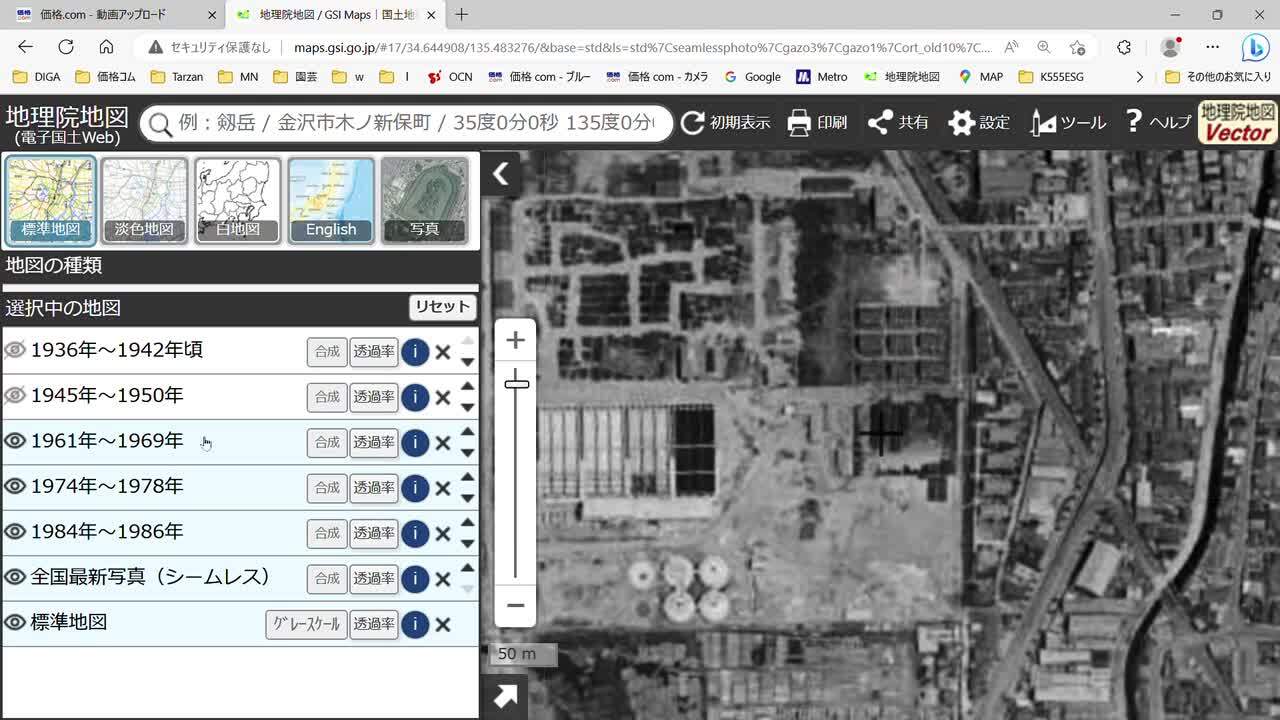This screenshot has height=720, width=1280.
Task: Click リセット button
Action: 442,307
